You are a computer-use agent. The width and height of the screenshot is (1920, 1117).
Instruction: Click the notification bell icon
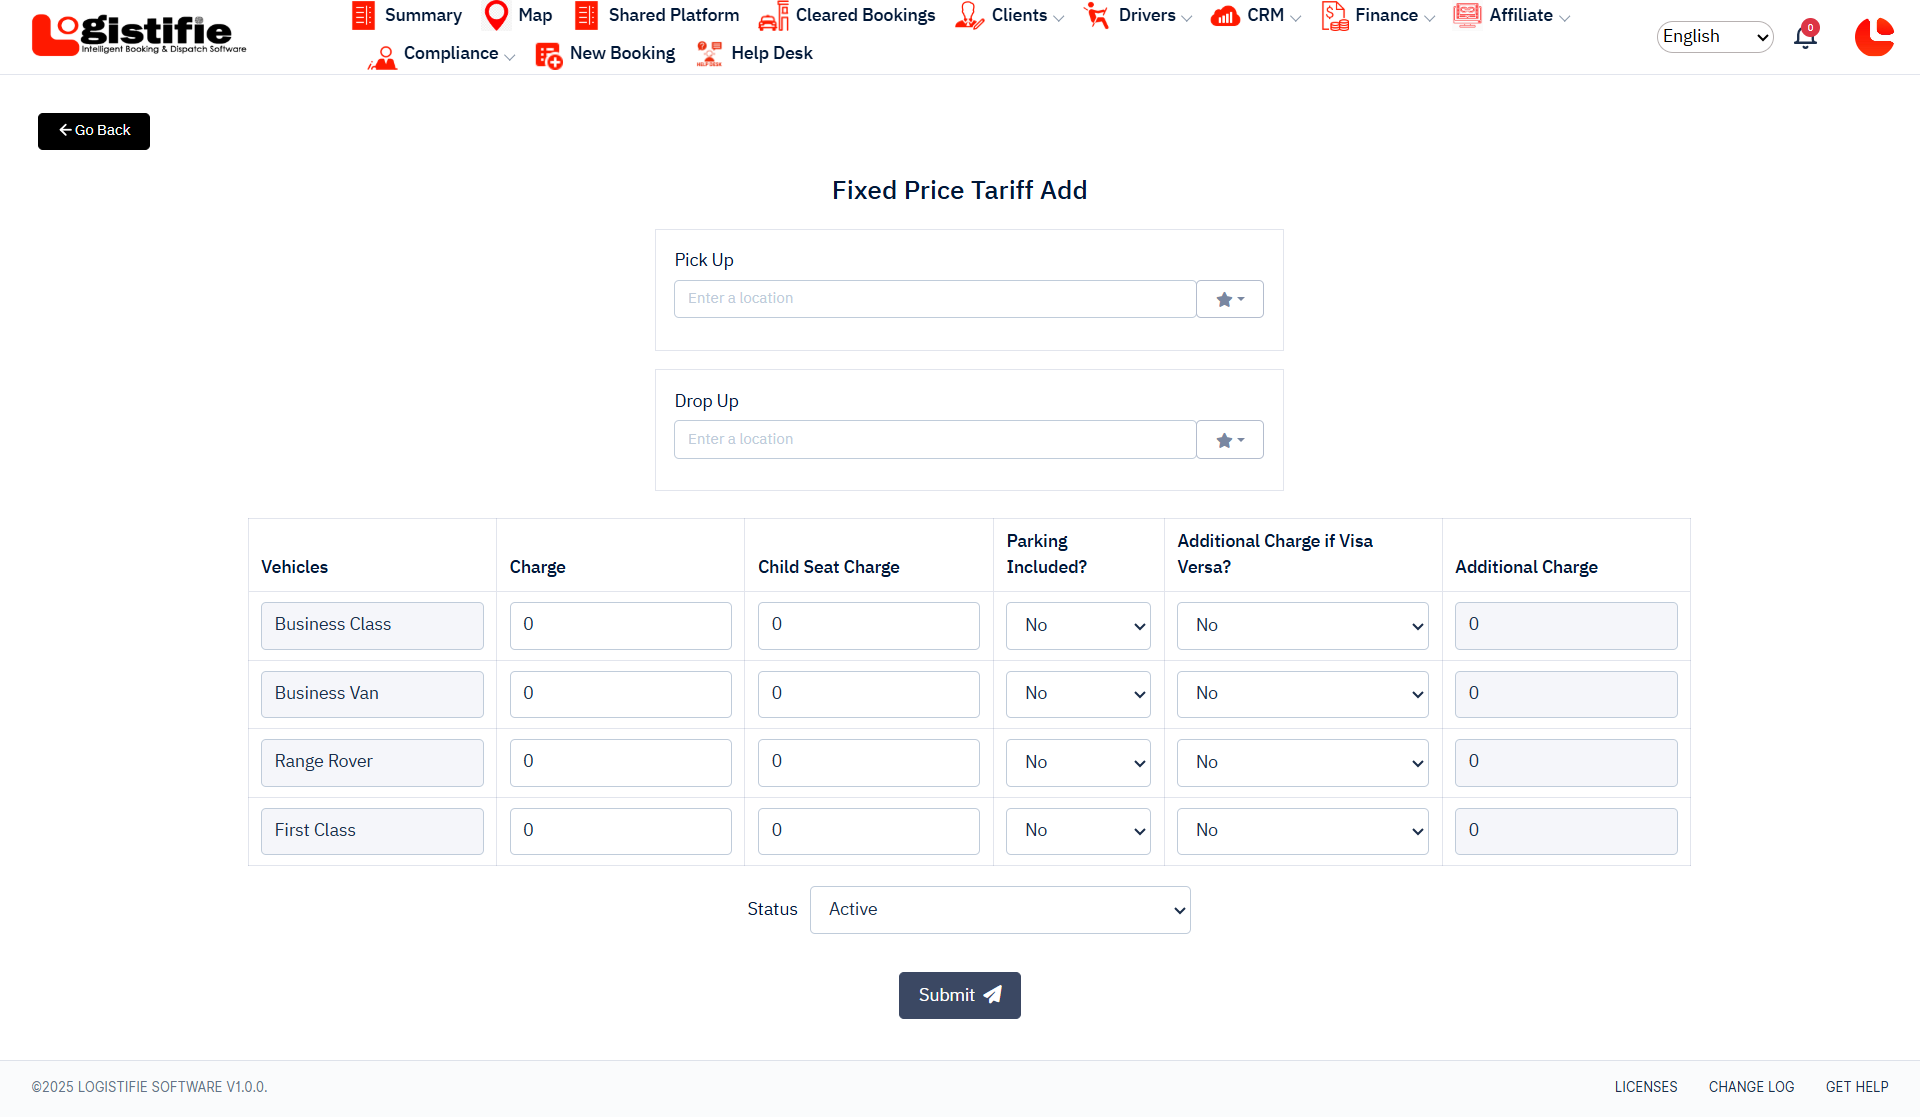tap(1805, 37)
